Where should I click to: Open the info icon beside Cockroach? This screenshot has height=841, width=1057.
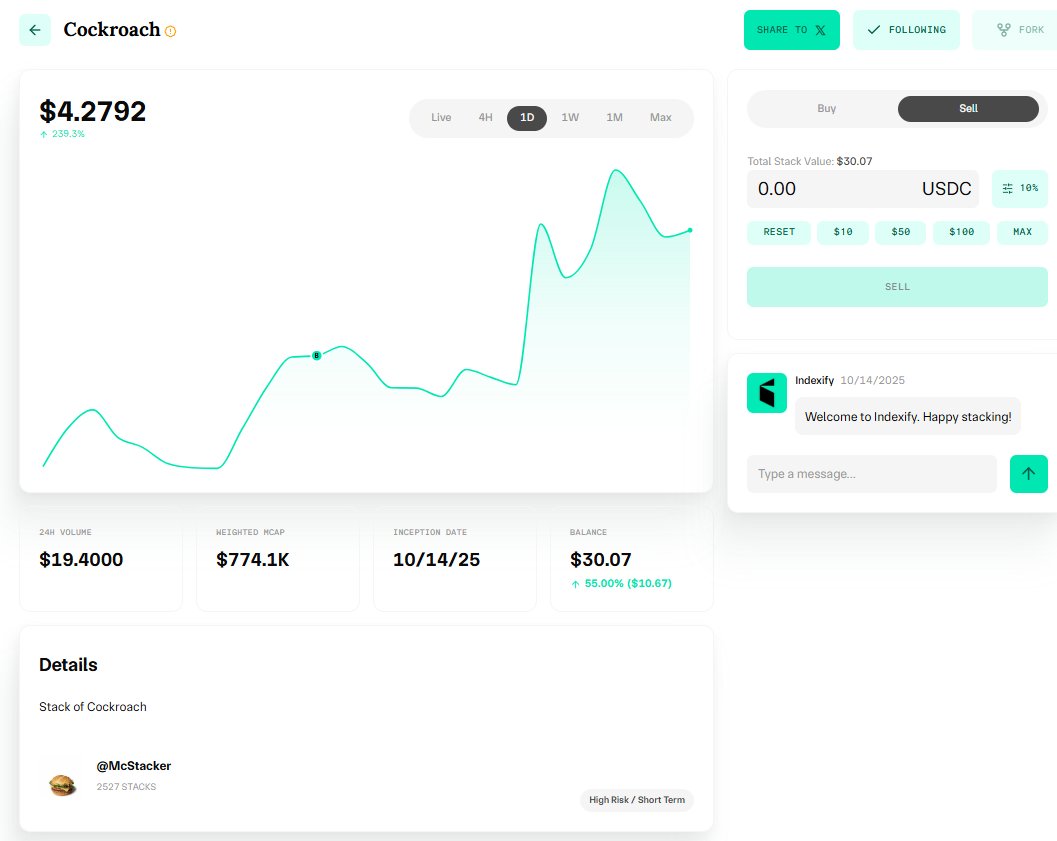171,31
